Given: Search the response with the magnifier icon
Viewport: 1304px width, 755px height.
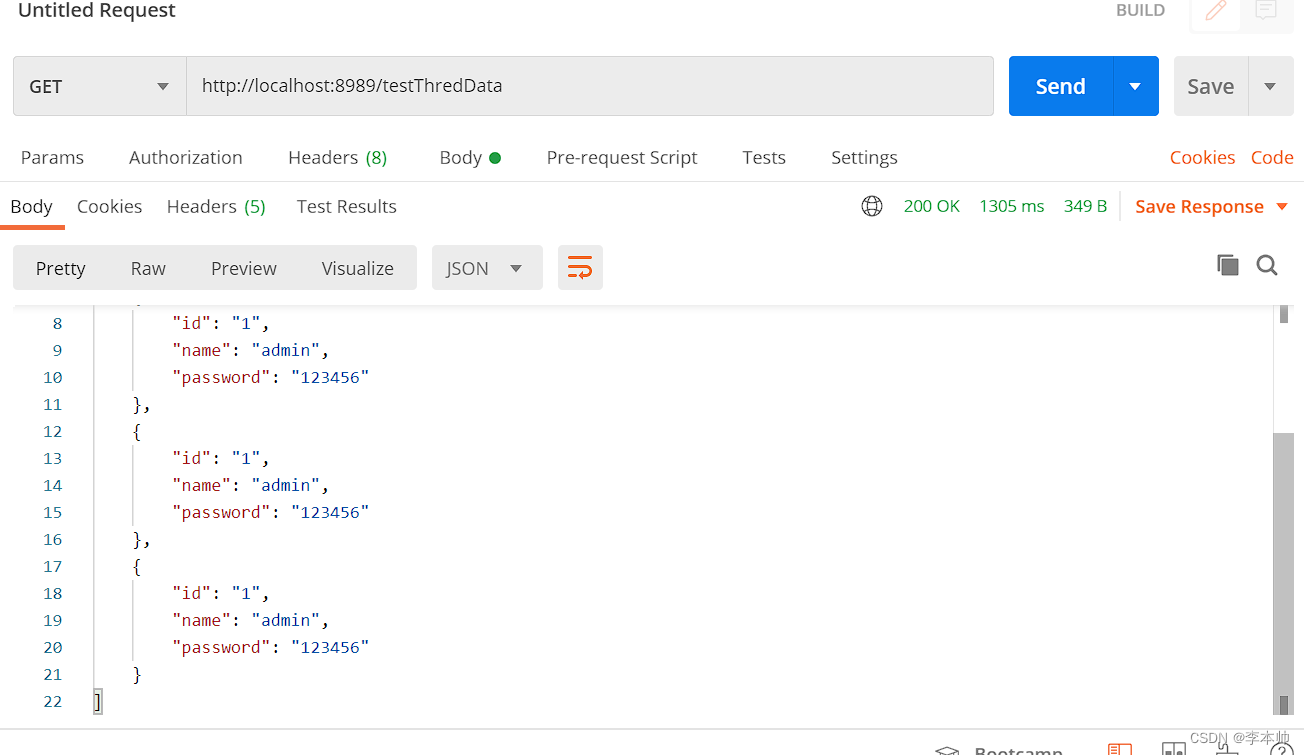Looking at the screenshot, I should pyautogui.click(x=1267, y=265).
